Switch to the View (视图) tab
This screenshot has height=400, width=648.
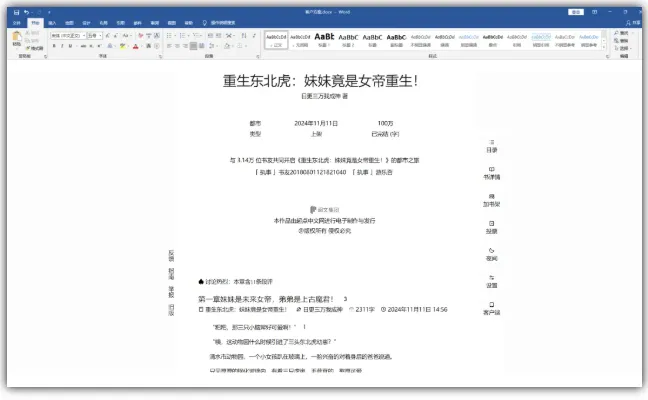172,23
